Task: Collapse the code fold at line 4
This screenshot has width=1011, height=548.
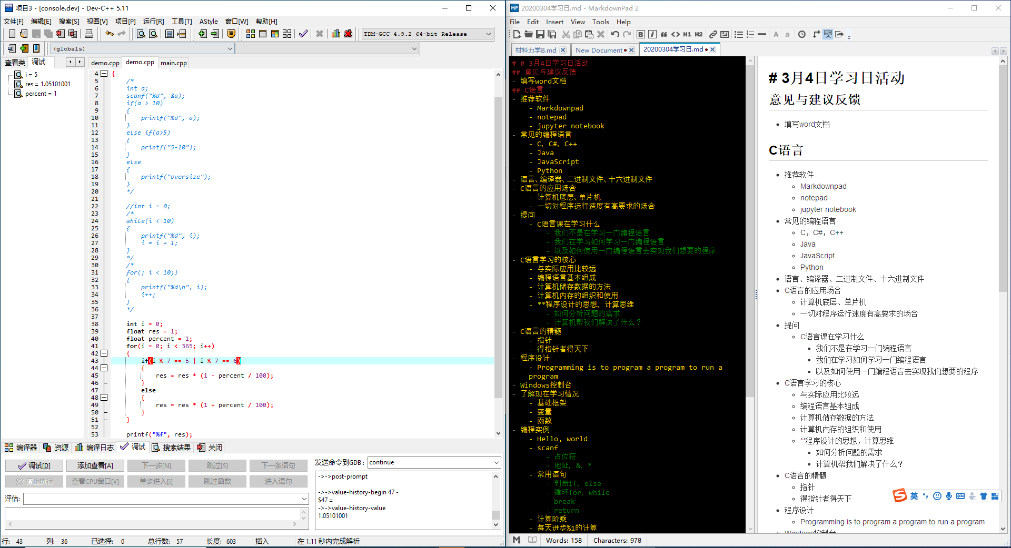Action: [x=104, y=73]
